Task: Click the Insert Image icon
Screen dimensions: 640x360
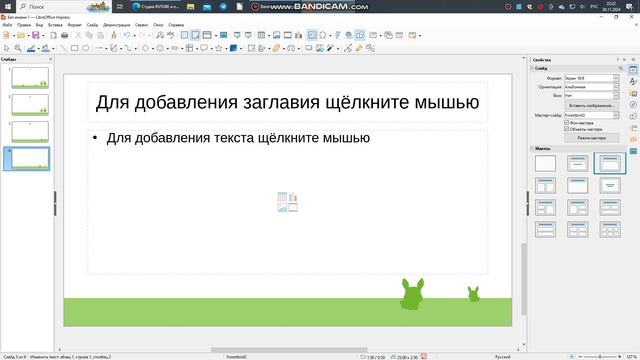Action: point(277,36)
